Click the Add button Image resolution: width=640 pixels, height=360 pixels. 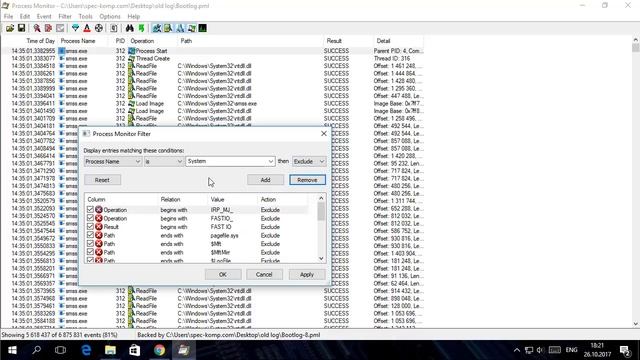click(x=265, y=180)
